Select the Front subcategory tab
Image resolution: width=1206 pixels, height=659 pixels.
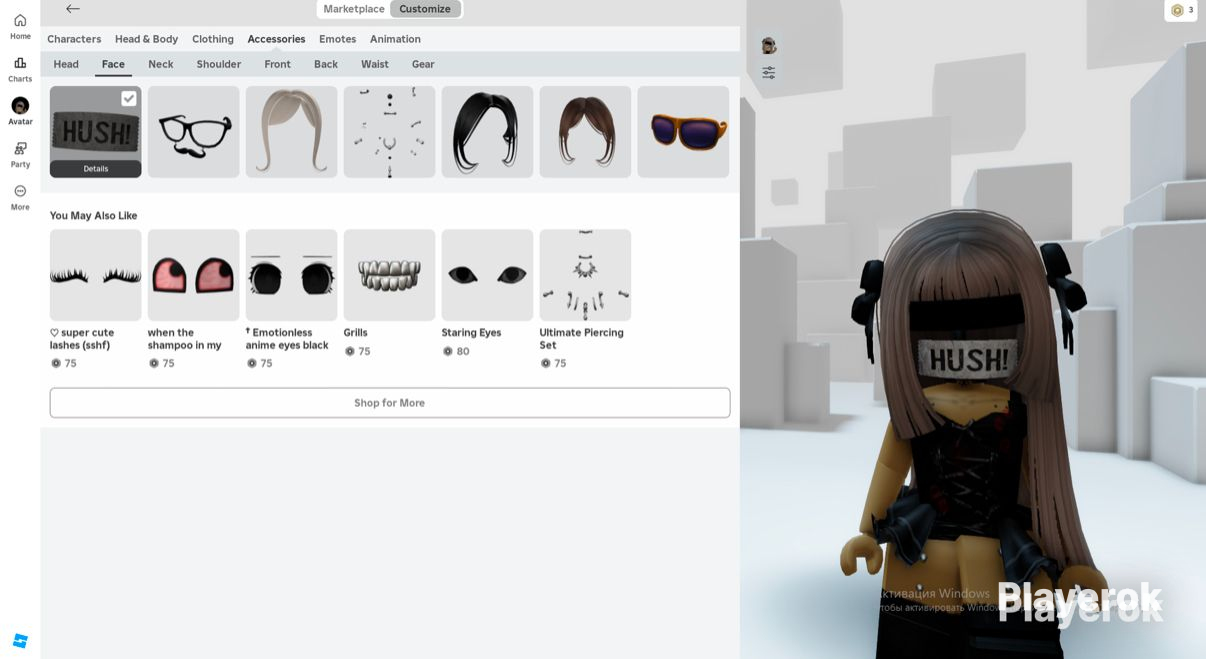click(278, 64)
